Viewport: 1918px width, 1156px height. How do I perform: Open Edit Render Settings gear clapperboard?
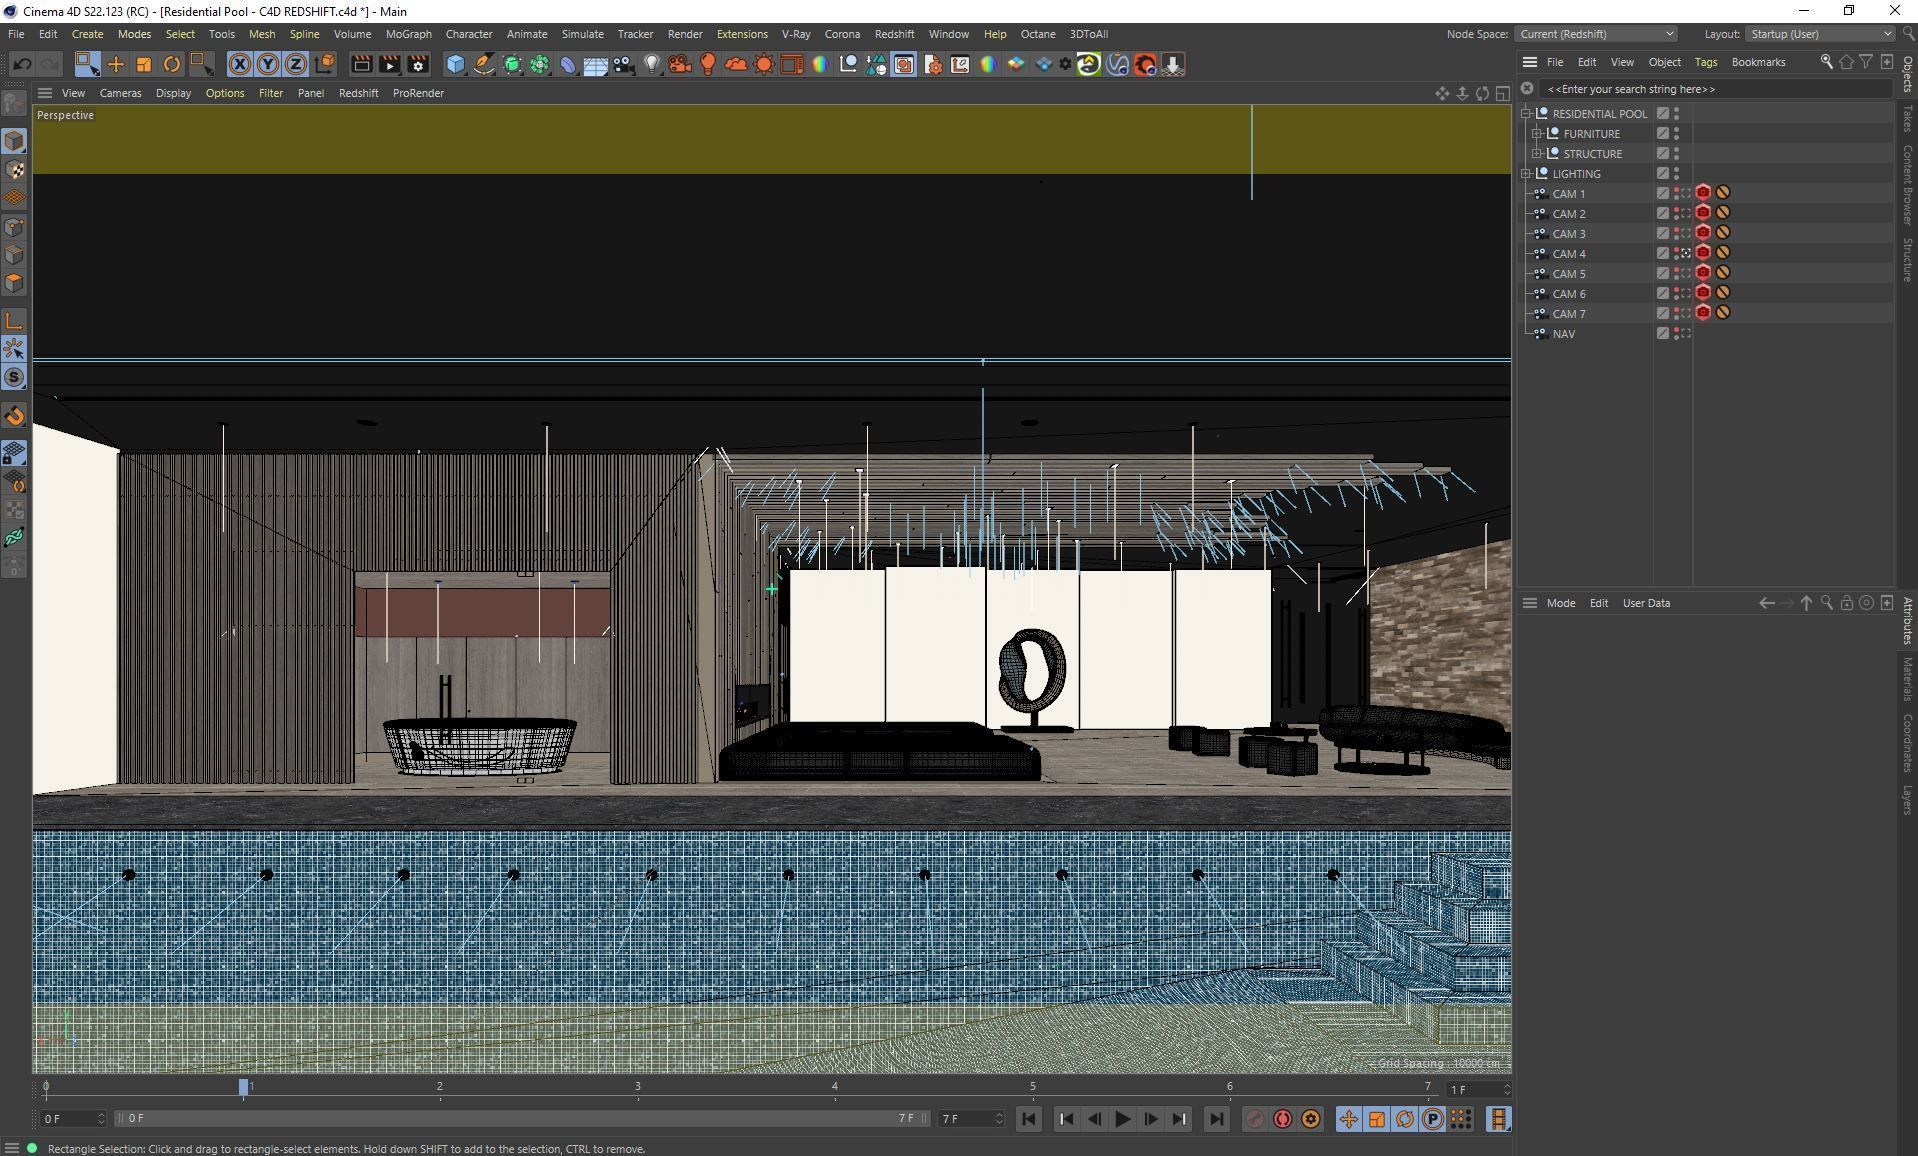pyautogui.click(x=418, y=64)
